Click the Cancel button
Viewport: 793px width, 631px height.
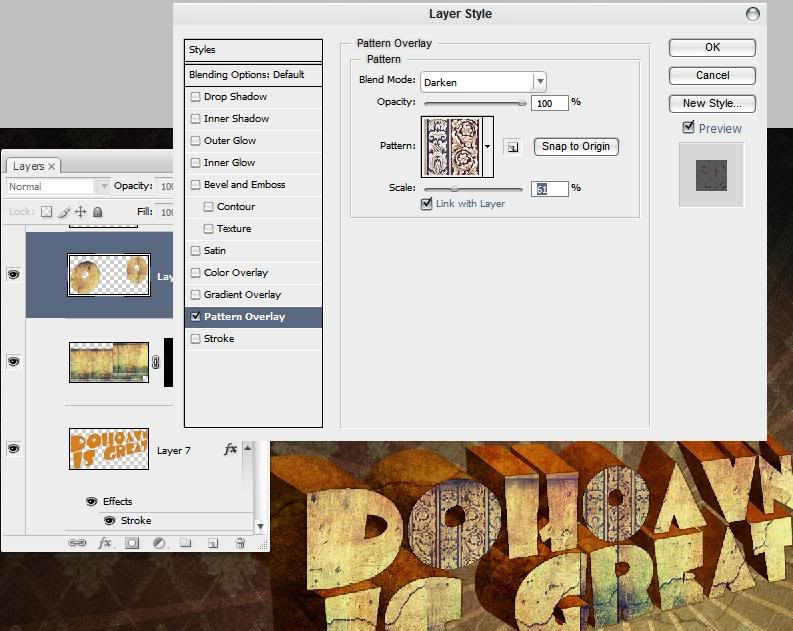pos(712,75)
